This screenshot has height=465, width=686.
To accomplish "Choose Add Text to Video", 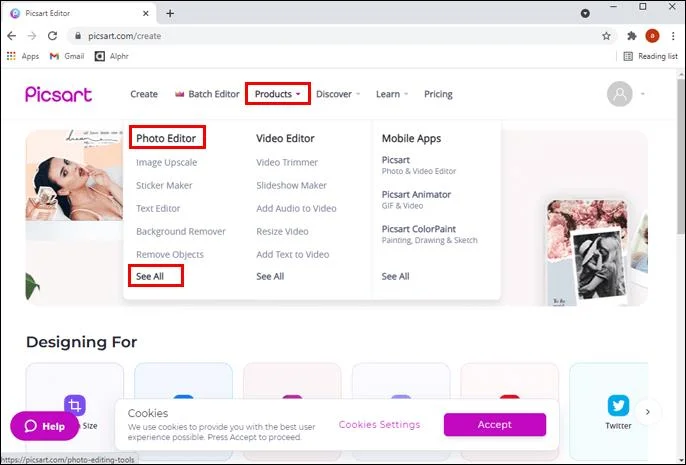I will [293, 255].
